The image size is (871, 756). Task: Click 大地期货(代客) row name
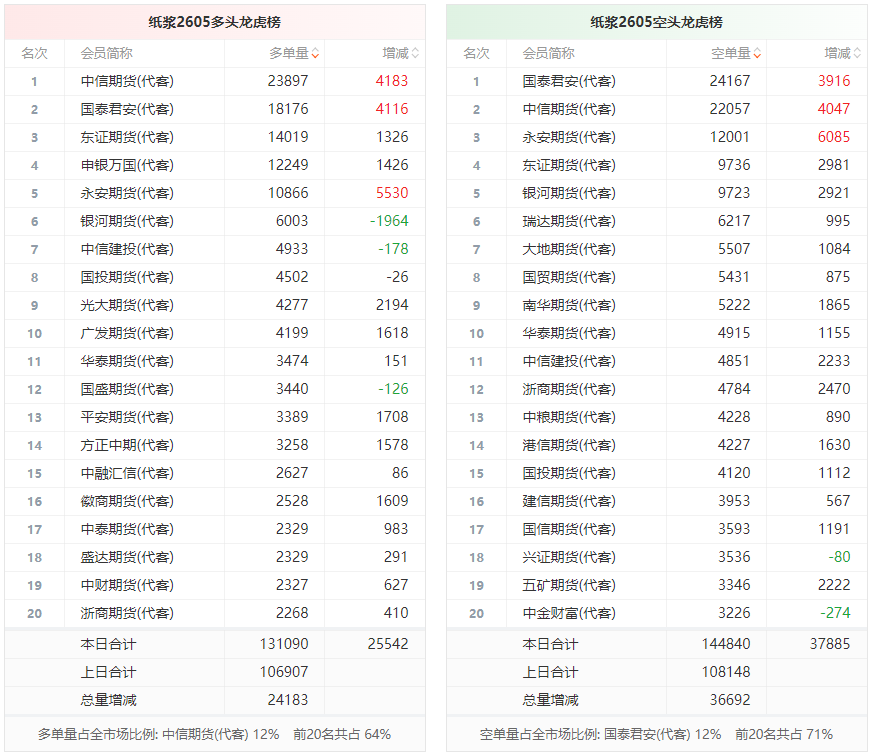(569, 249)
